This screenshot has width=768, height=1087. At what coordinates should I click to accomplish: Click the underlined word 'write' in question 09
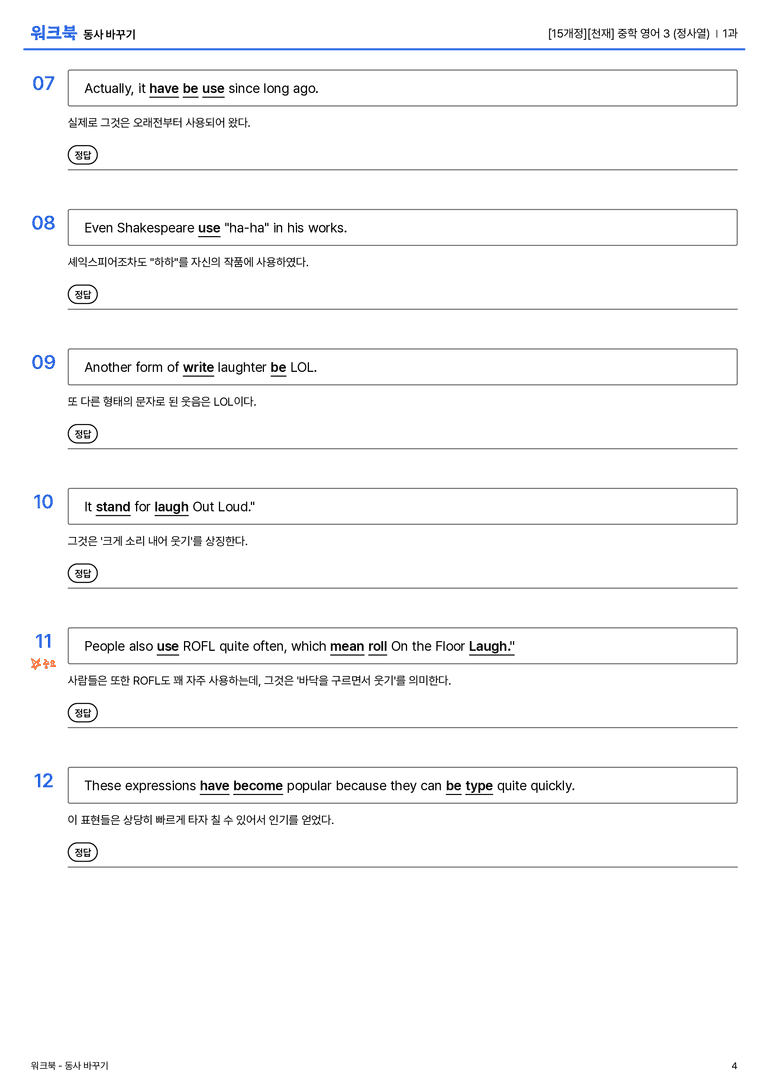click(198, 367)
